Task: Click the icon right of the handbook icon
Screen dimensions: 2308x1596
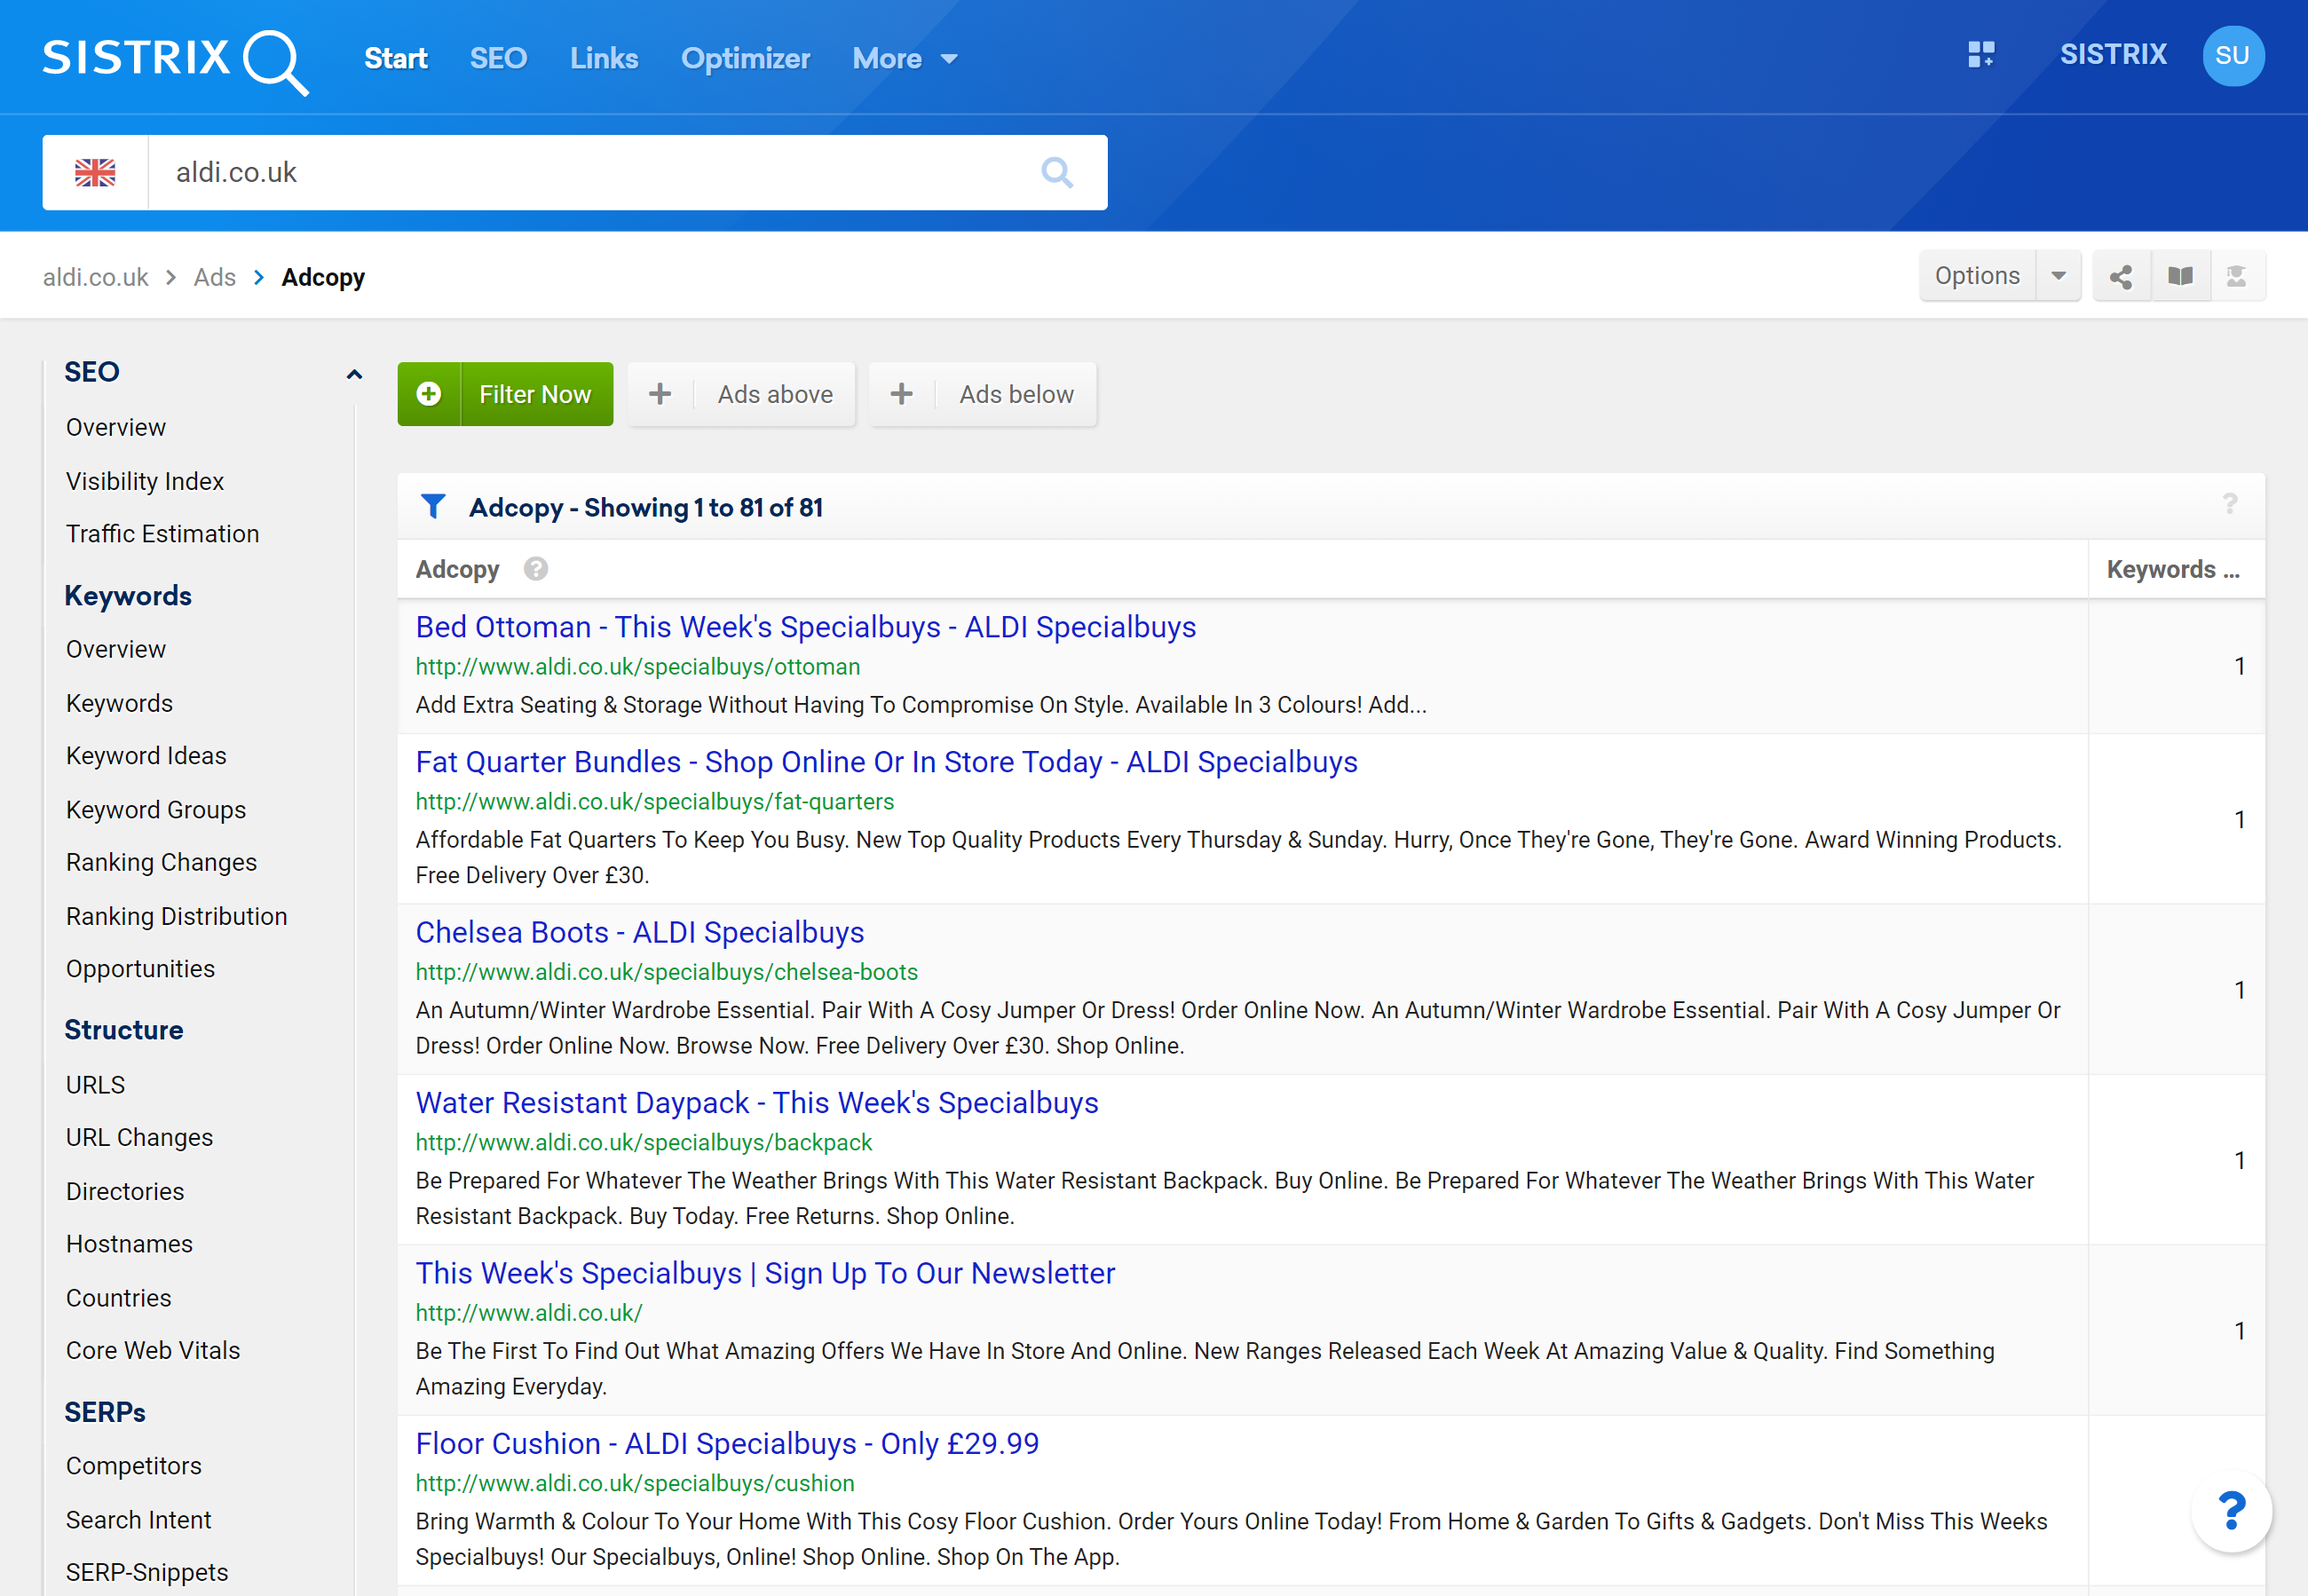Action: click(2236, 276)
